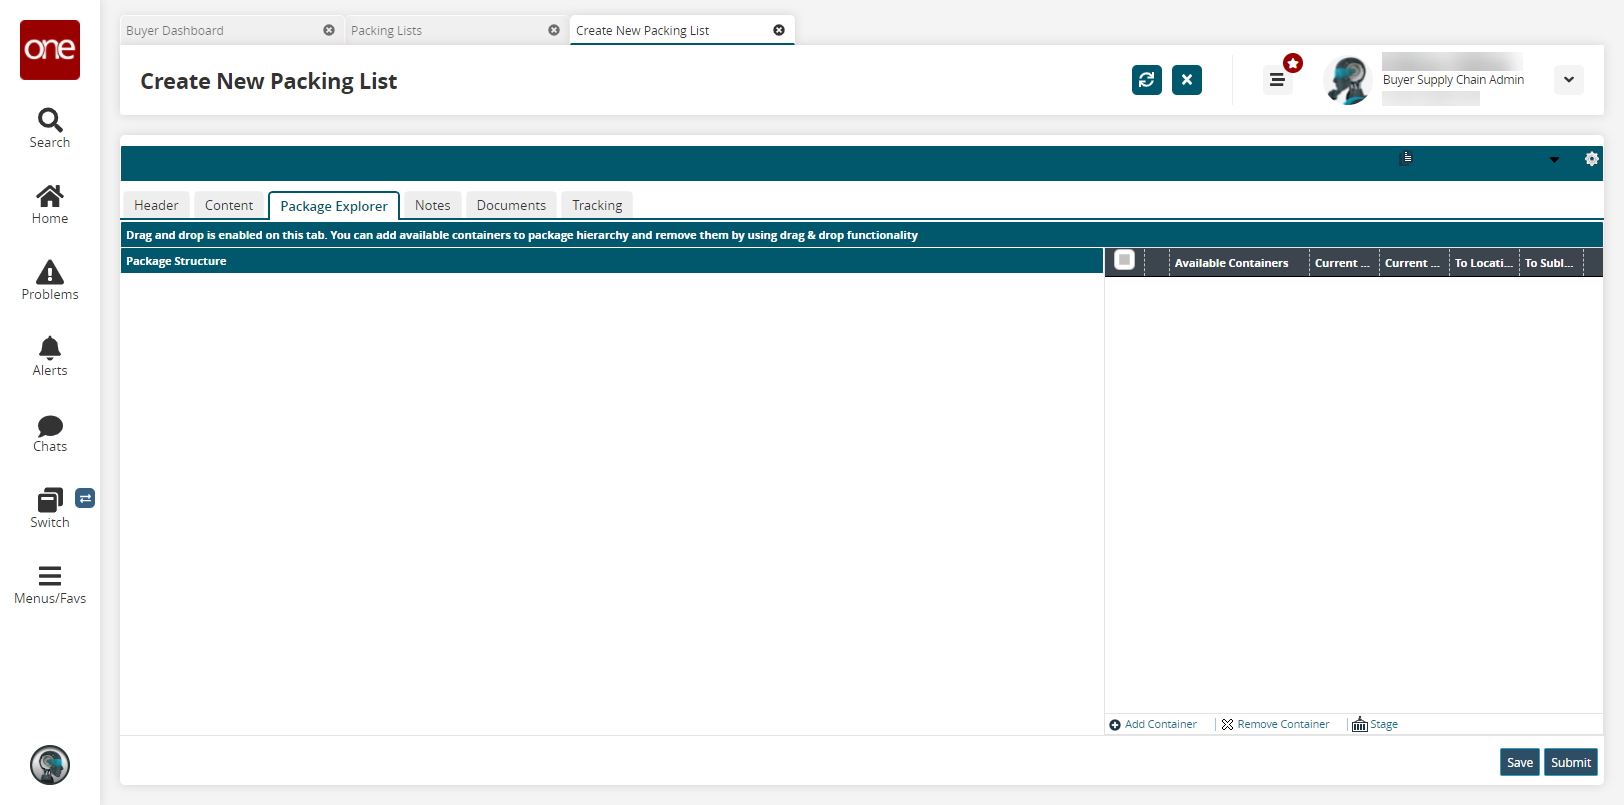Toggle the select-all containers checkbox
The image size is (1624, 805).
click(1124, 260)
